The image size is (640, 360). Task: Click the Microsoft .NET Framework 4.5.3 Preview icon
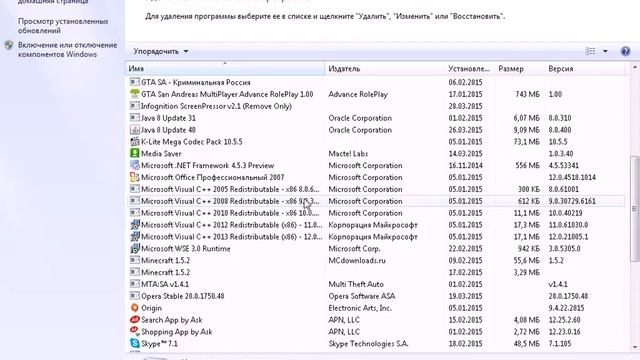coord(135,165)
